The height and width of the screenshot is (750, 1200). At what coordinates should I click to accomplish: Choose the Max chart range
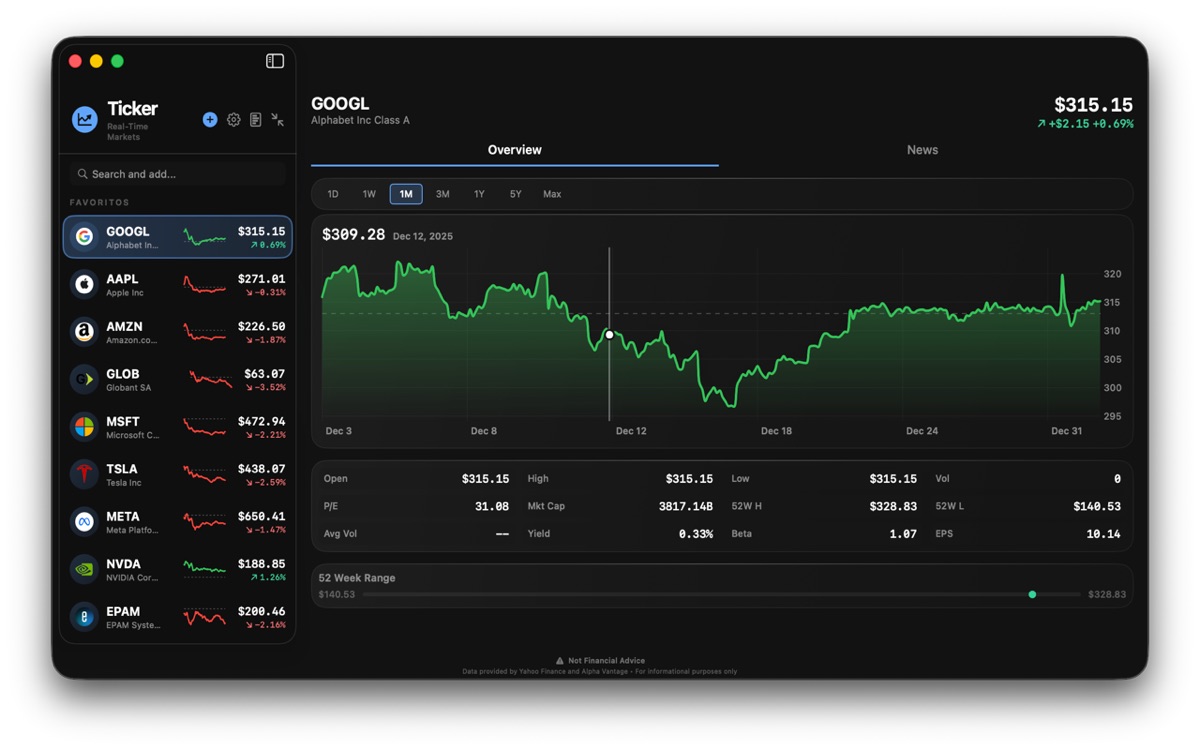552,194
